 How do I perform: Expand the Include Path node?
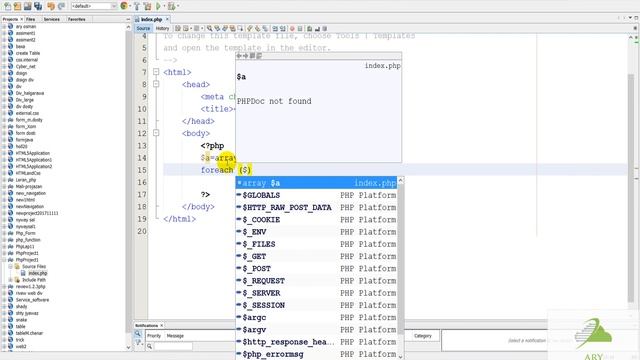coord(11,280)
